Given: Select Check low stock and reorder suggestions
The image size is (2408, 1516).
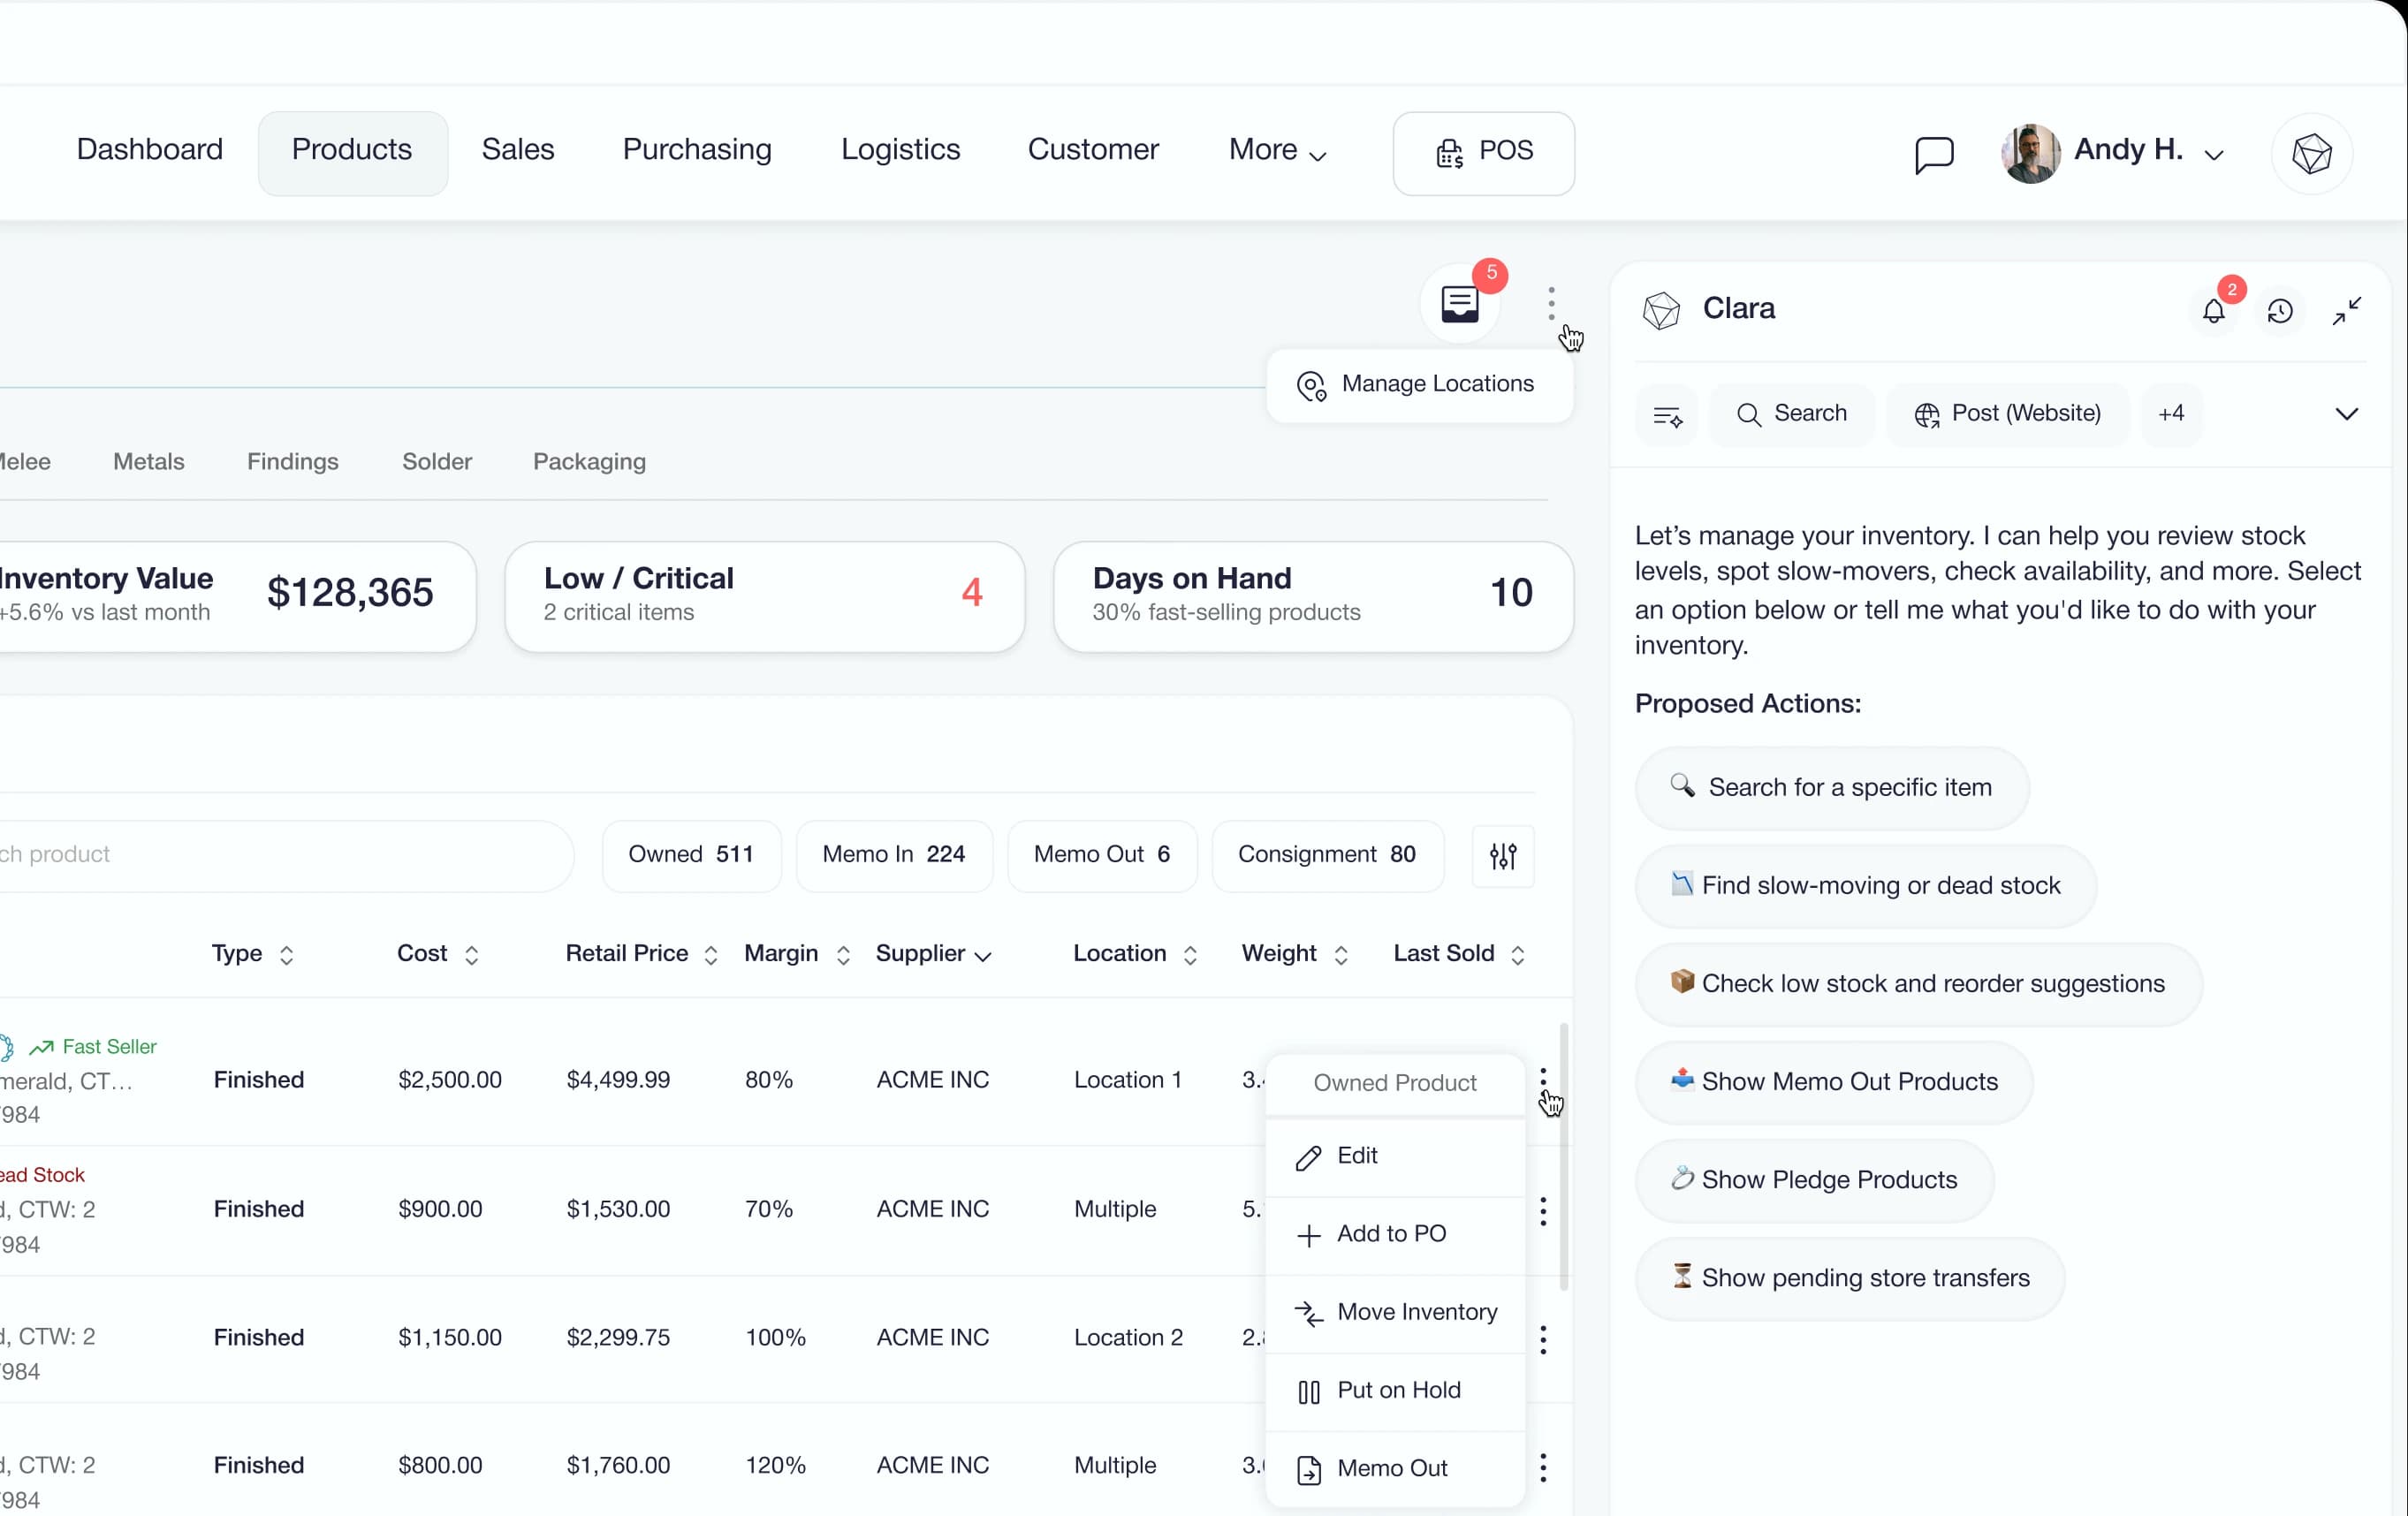Looking at the screenshot, I should click(1918, 984).
